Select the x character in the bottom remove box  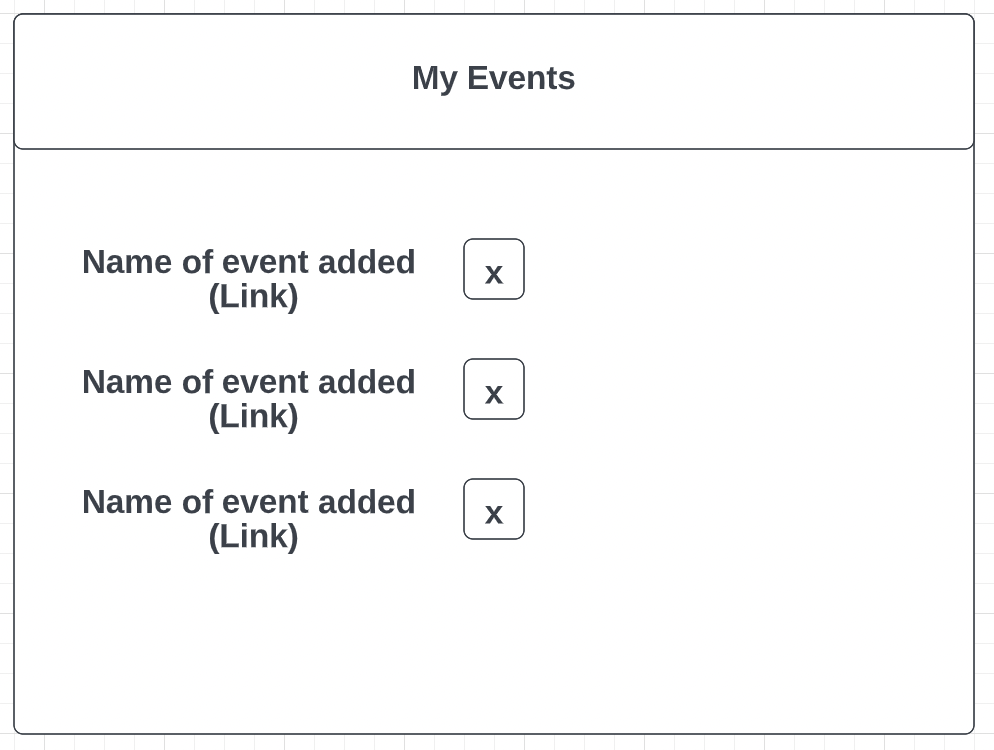tap(494, 514)
